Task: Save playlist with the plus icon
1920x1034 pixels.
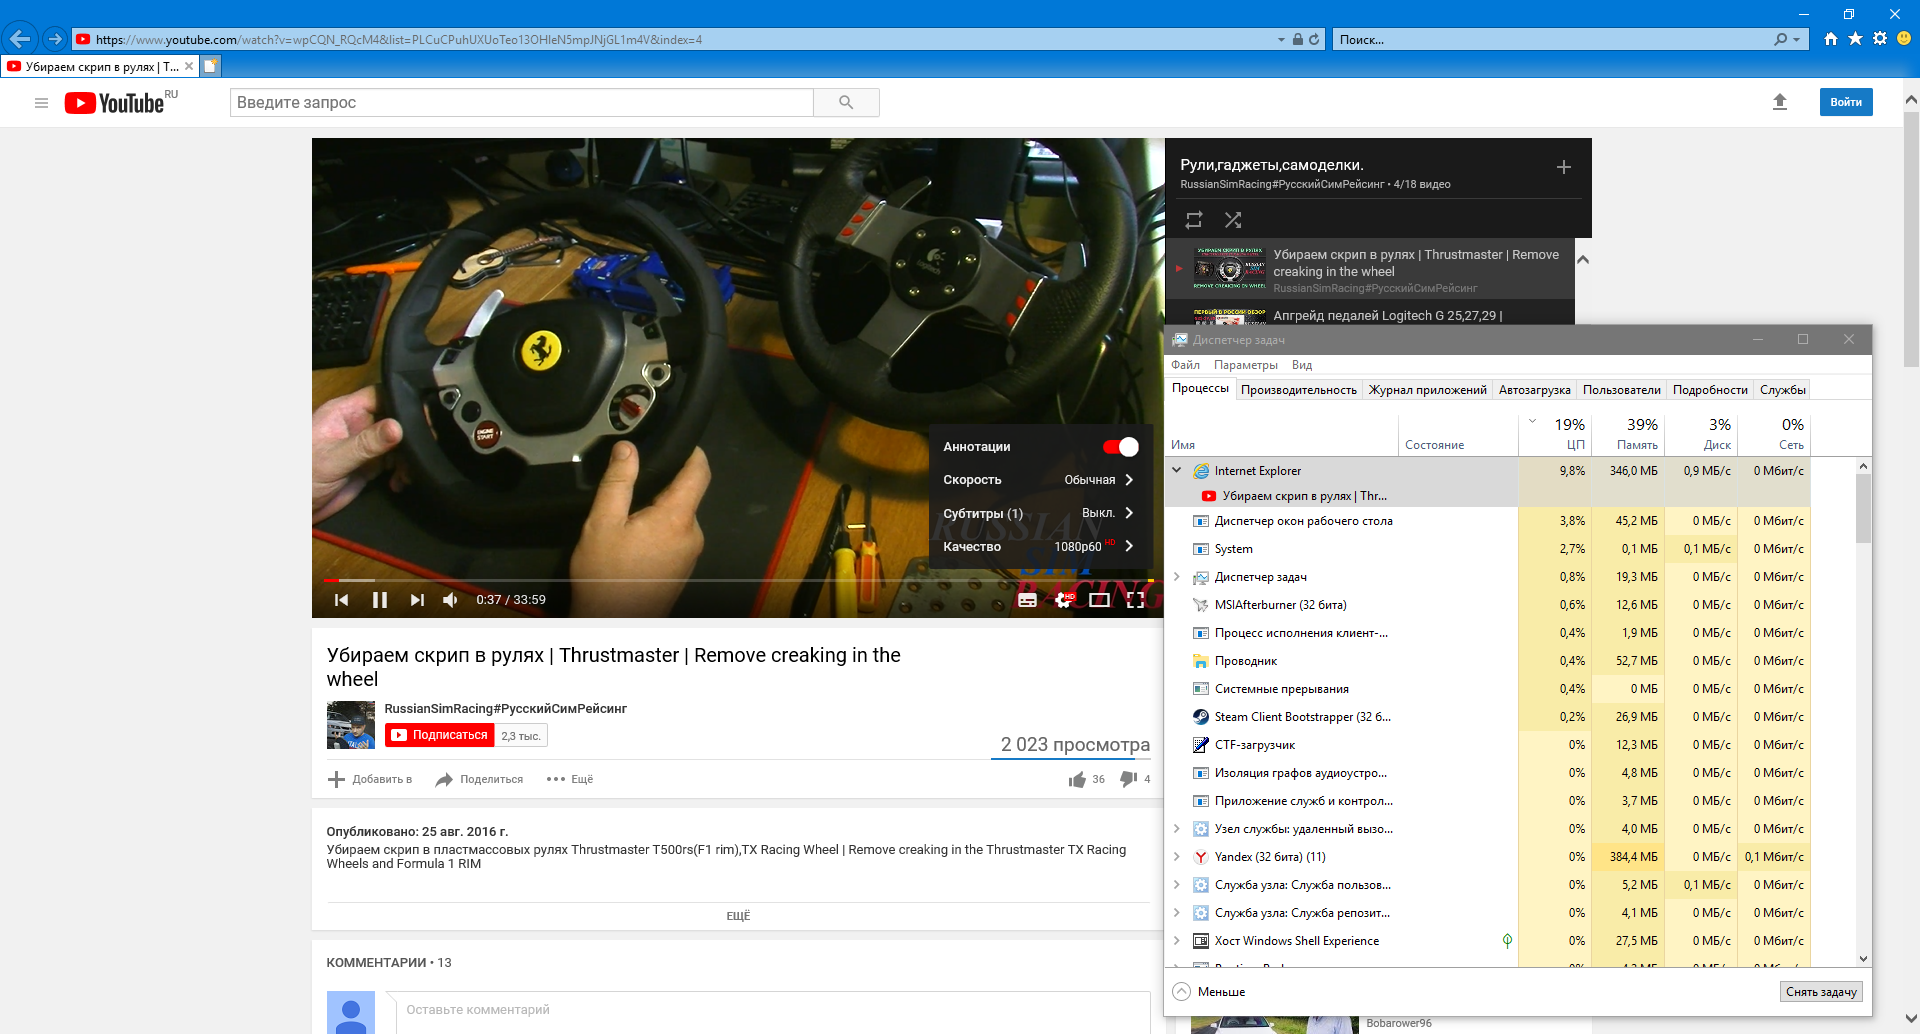Action: pyautogui.click(x=1564, y=167)
